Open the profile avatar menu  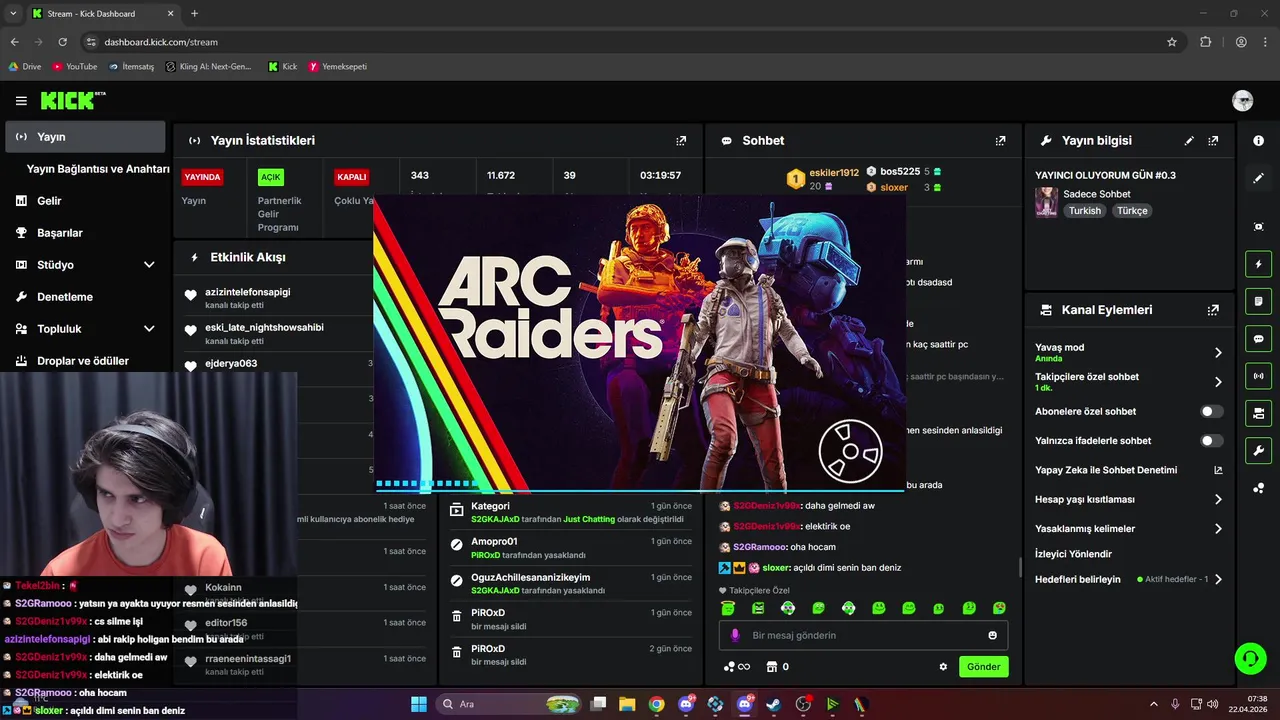1243,100
